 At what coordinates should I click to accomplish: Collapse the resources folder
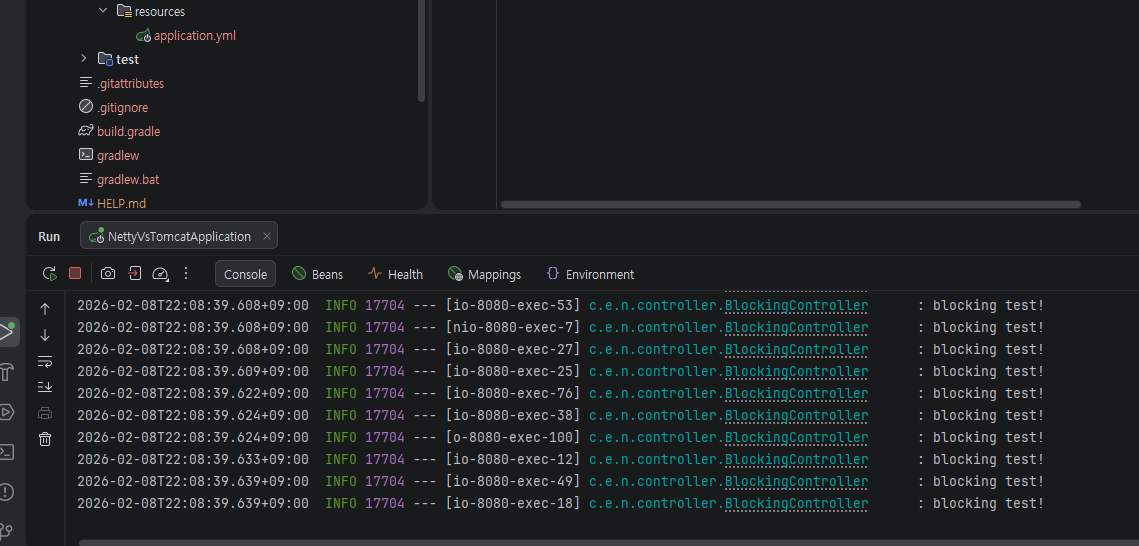click(x=102, y=11)
